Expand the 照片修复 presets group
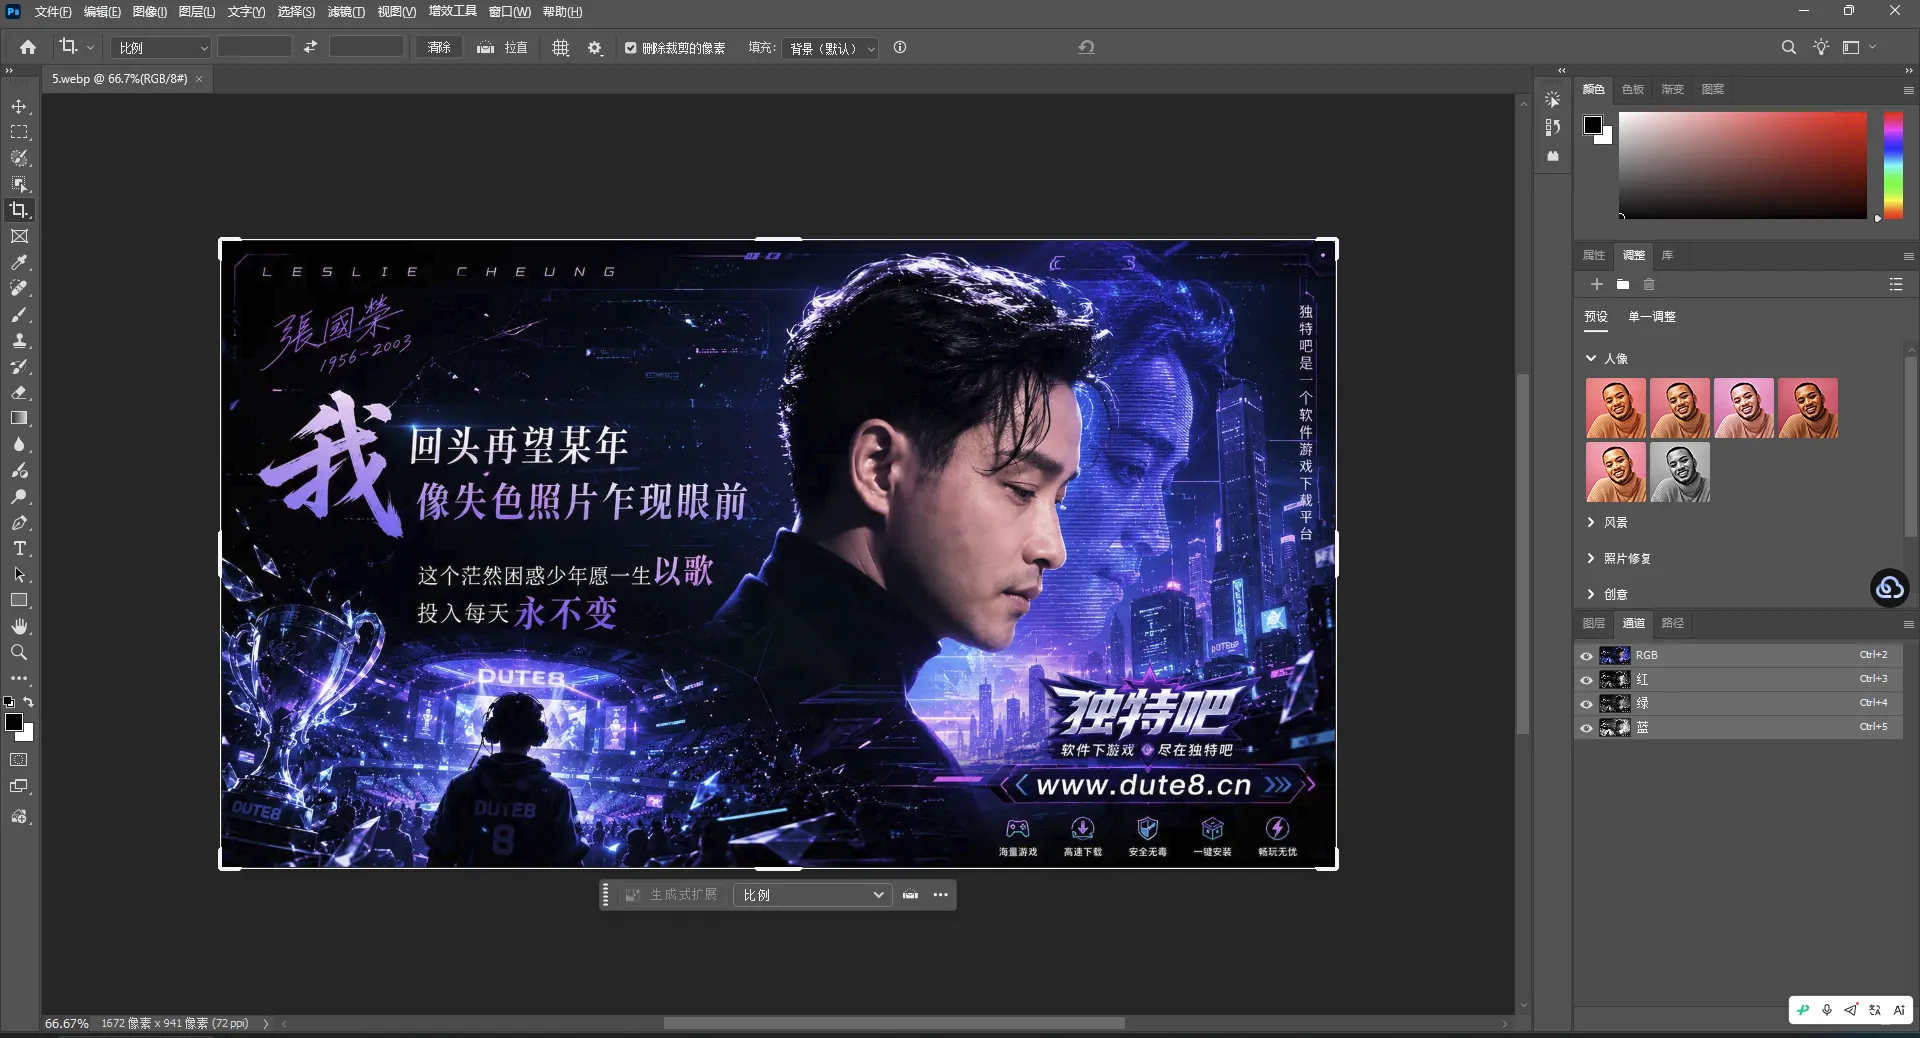Image resolution: width=1920 pixels, height=1038 pixels. tap(1591, 558)
